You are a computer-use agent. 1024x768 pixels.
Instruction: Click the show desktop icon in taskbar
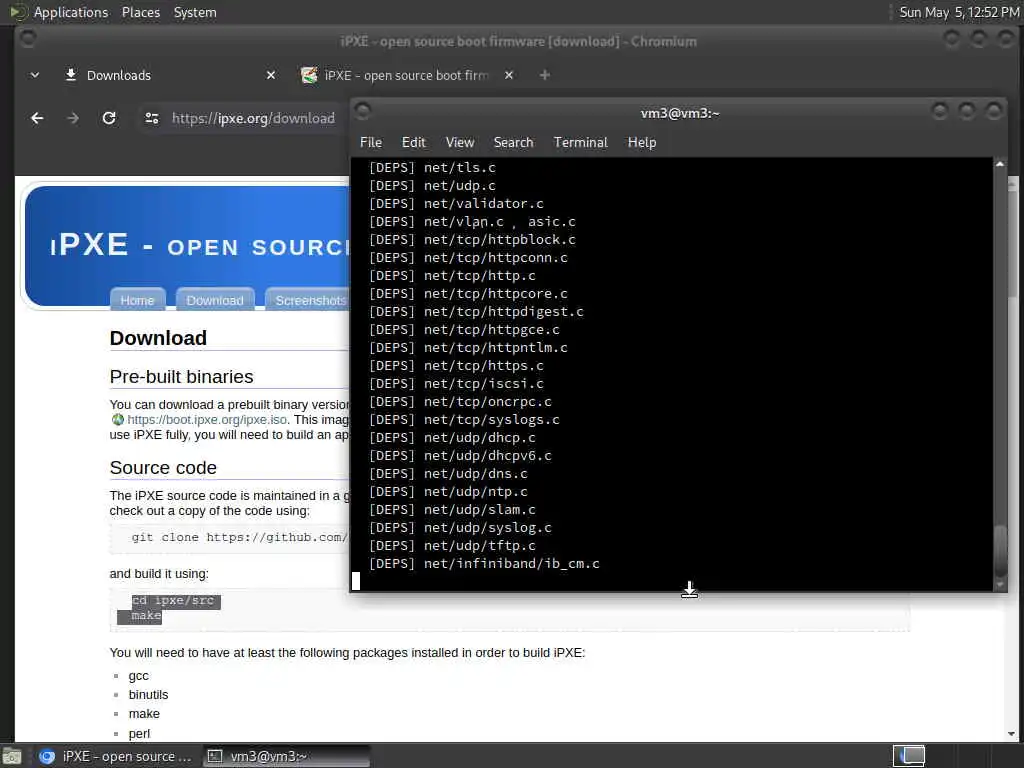click(12, 757)
